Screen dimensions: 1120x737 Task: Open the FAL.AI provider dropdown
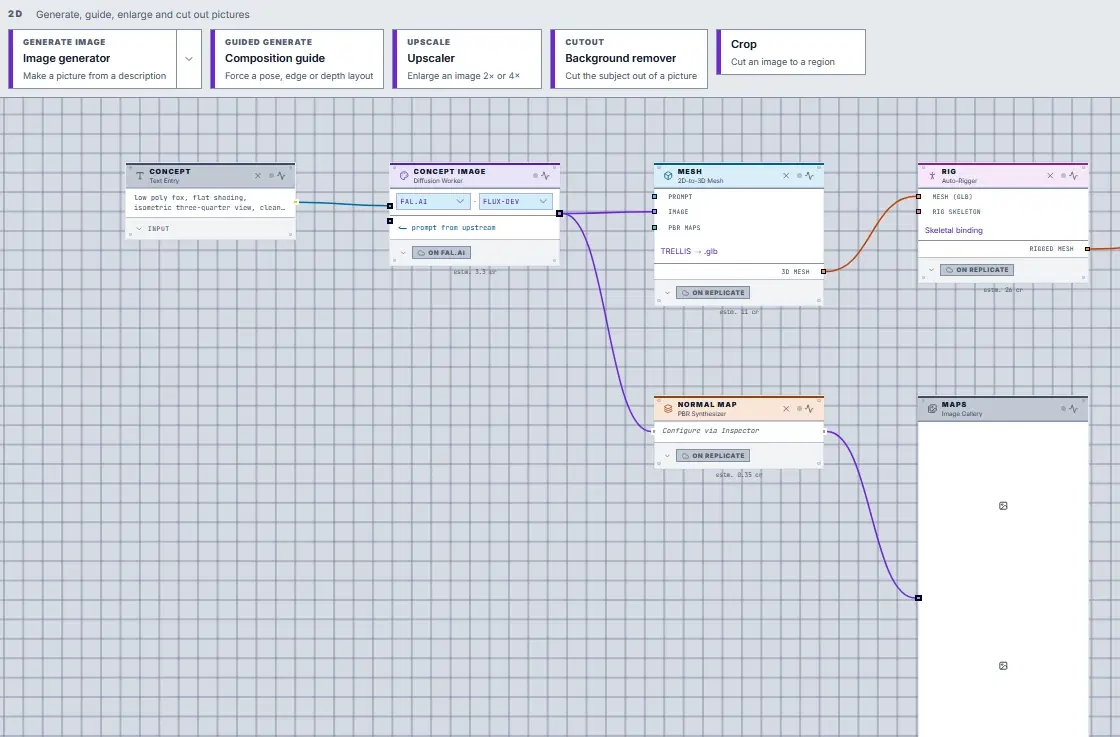[x=433, y=201]
